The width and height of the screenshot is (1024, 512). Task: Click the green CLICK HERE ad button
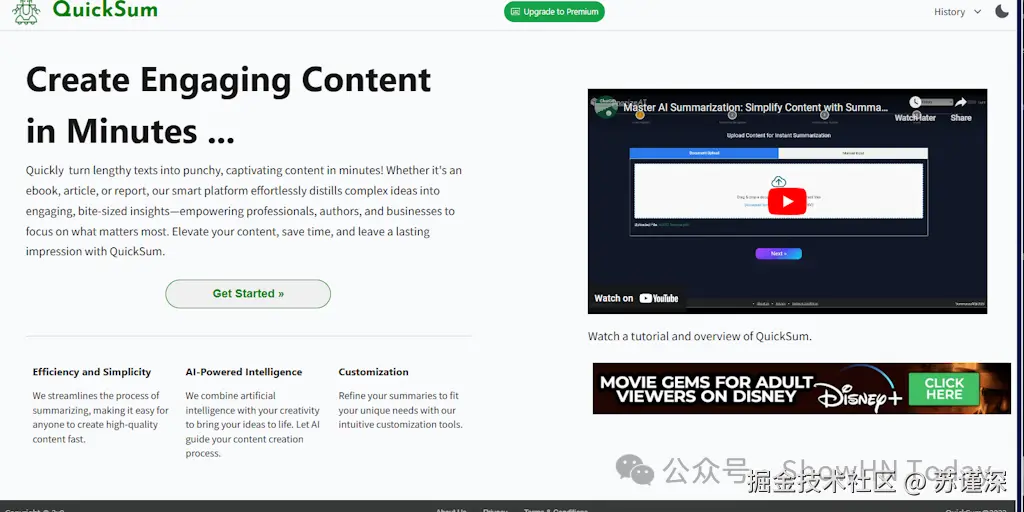coord(944,389)
